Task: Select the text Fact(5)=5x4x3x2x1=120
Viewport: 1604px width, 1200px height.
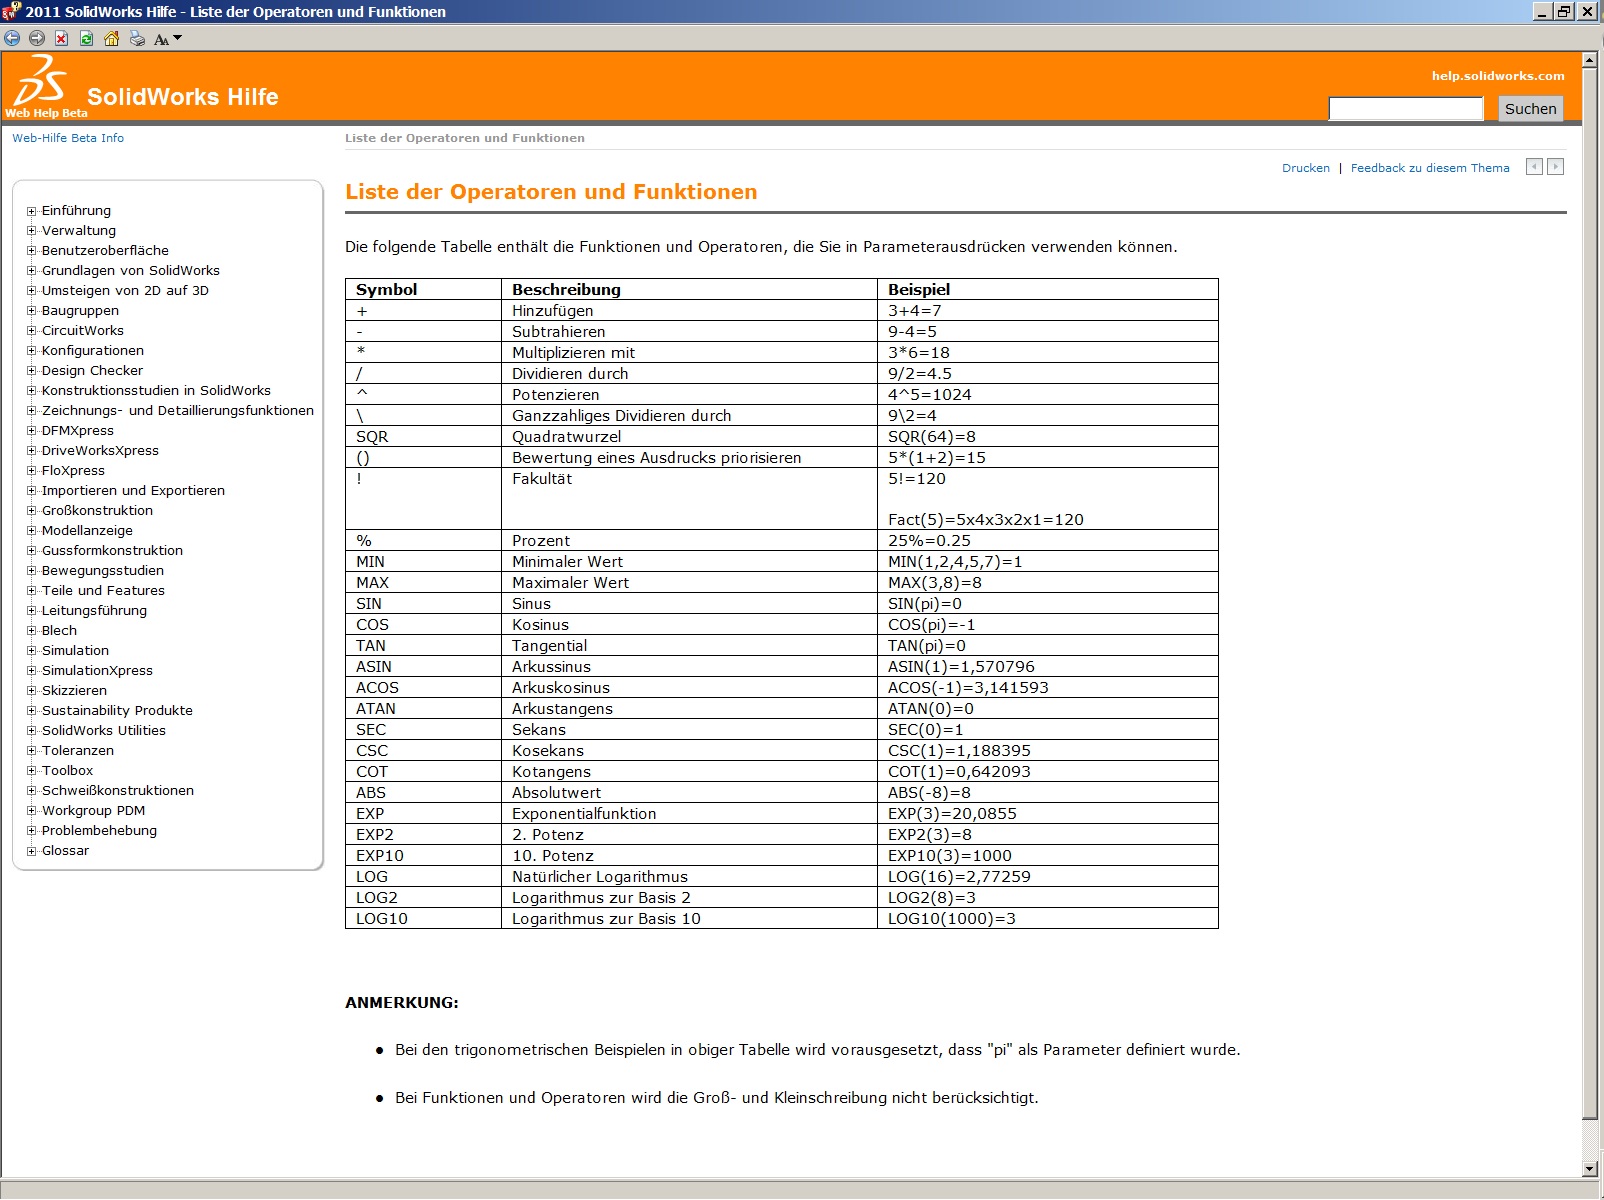Action: pos(986,520)
